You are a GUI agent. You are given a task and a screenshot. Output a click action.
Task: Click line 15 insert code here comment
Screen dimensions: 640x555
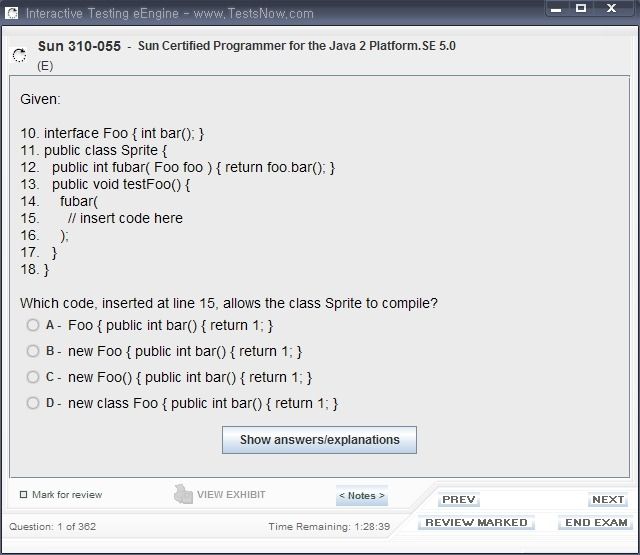pyautogui.click(x=125, y=218)
